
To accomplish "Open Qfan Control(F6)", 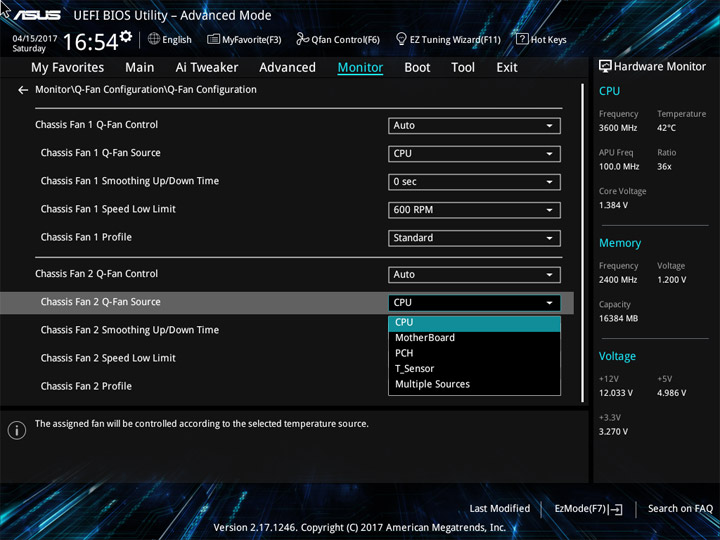I will (338, 39).
